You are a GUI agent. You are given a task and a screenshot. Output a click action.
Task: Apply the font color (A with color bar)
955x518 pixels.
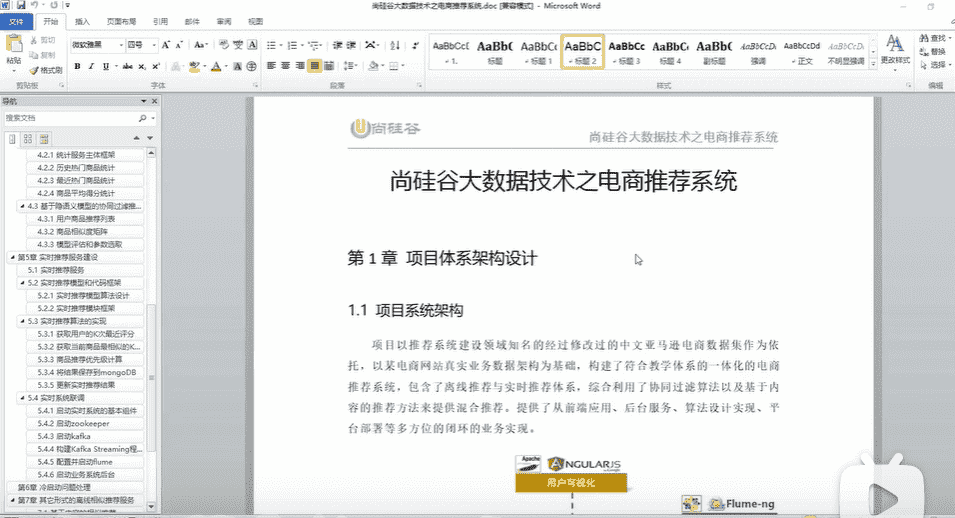(x=216, y=66)
